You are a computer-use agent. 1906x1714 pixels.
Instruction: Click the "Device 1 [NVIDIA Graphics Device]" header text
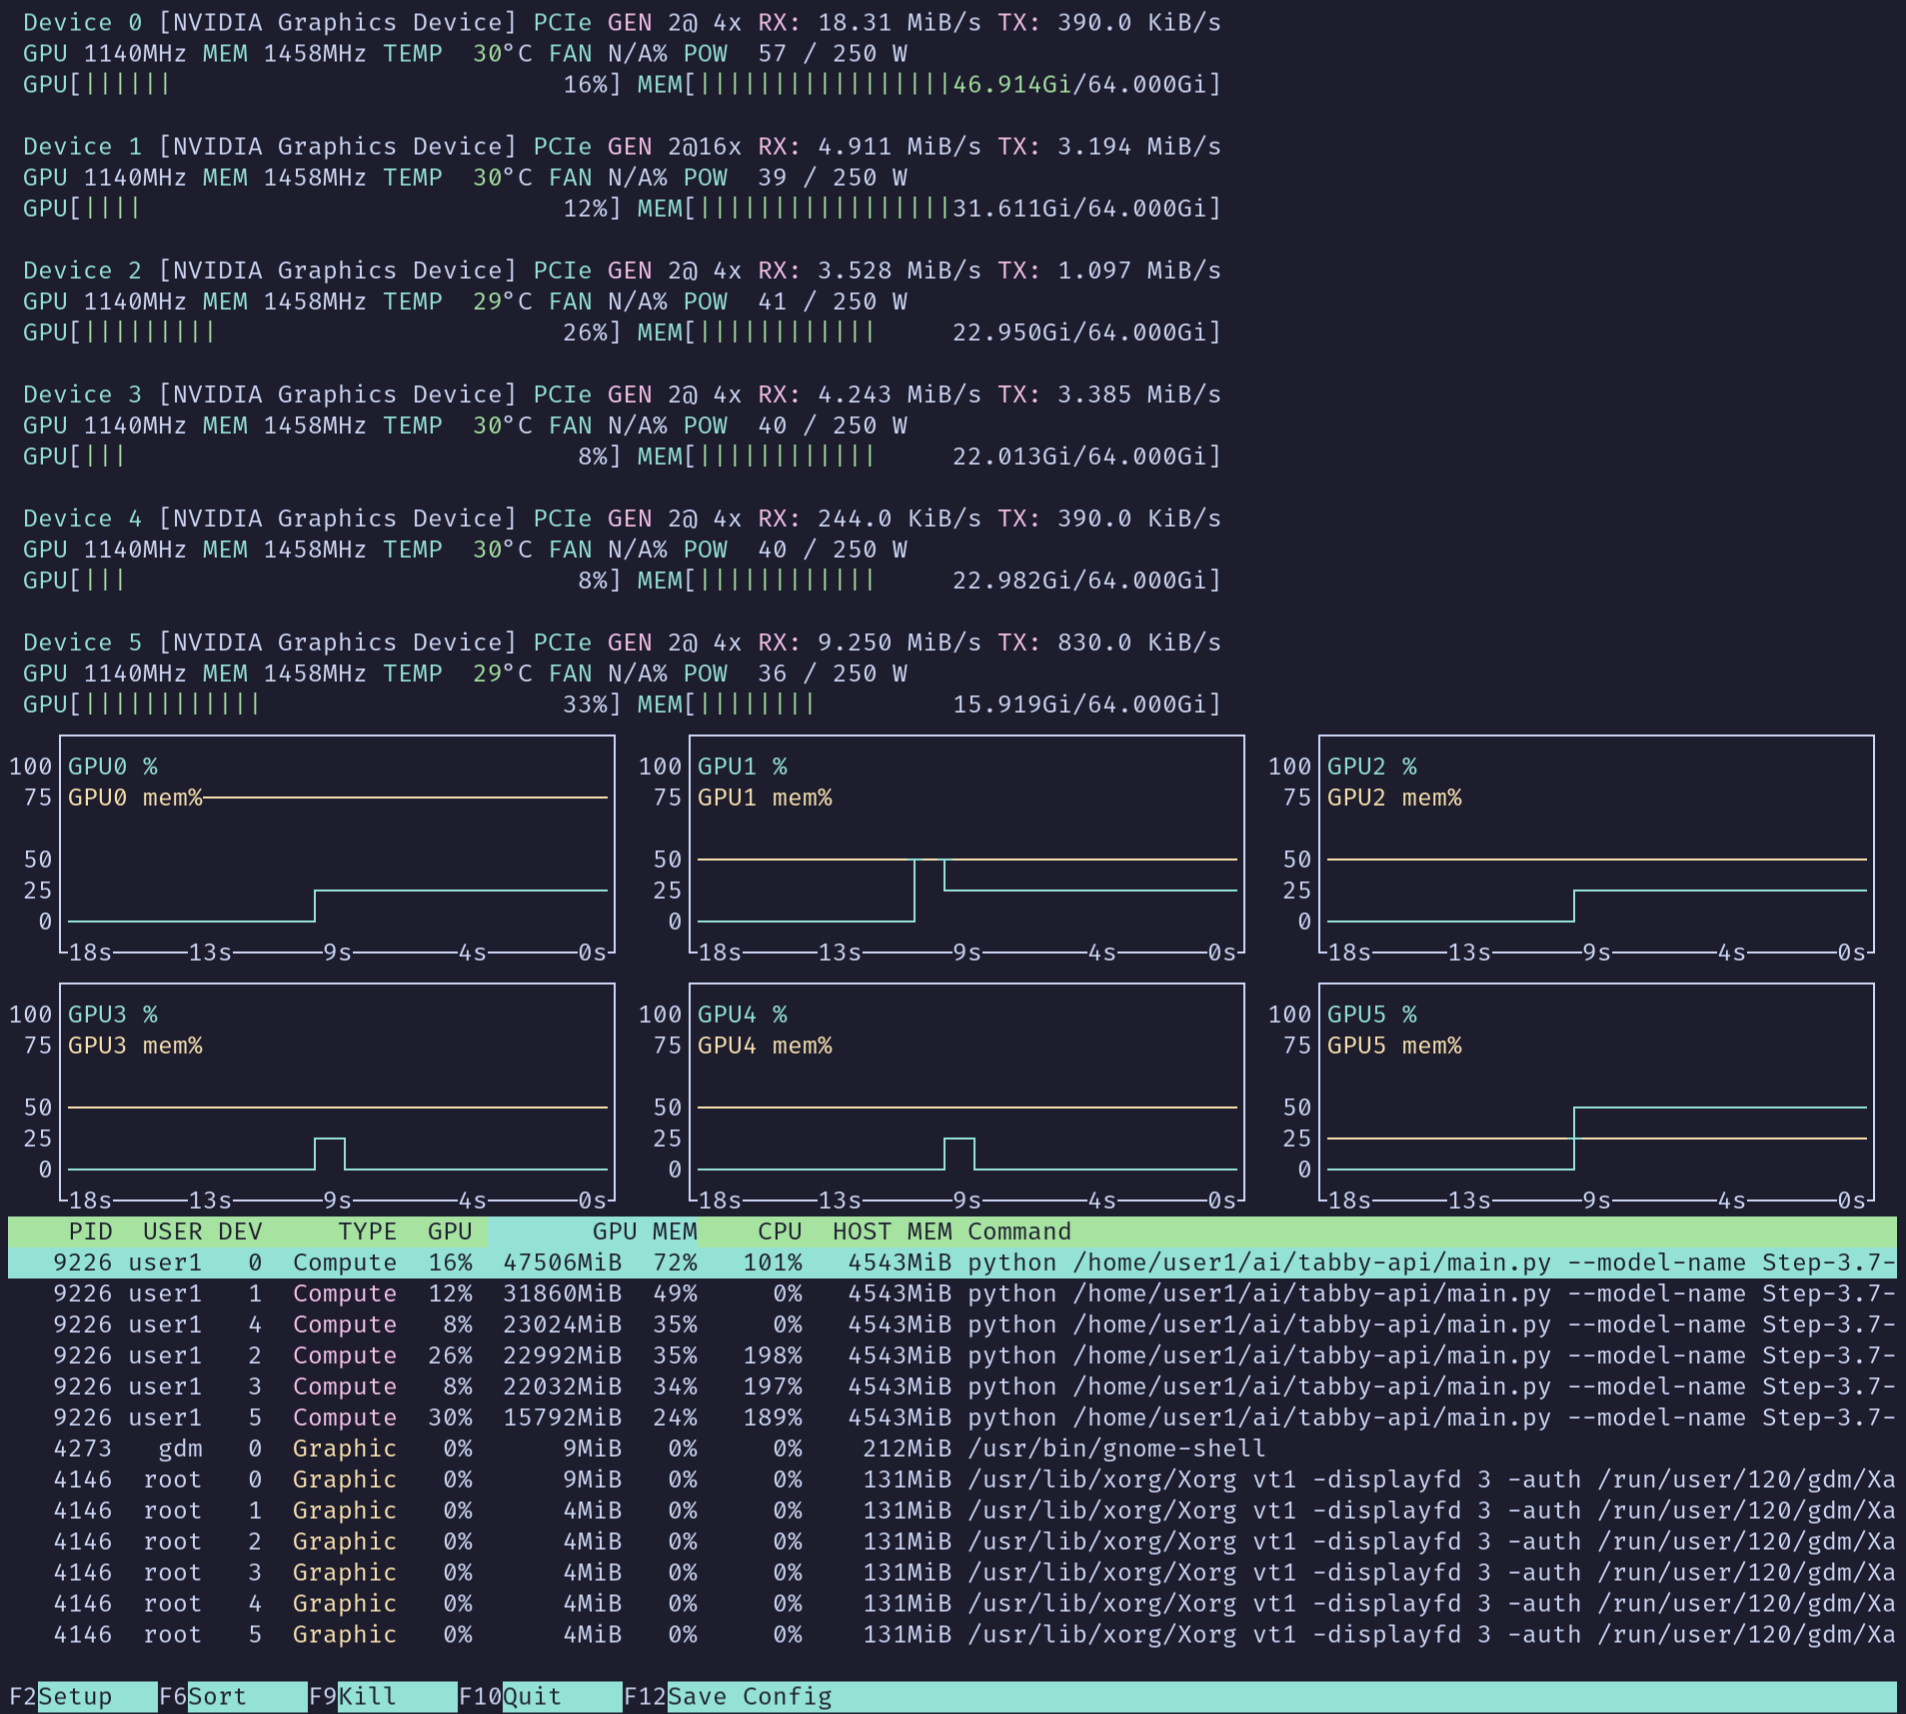(x=270, y=146)
